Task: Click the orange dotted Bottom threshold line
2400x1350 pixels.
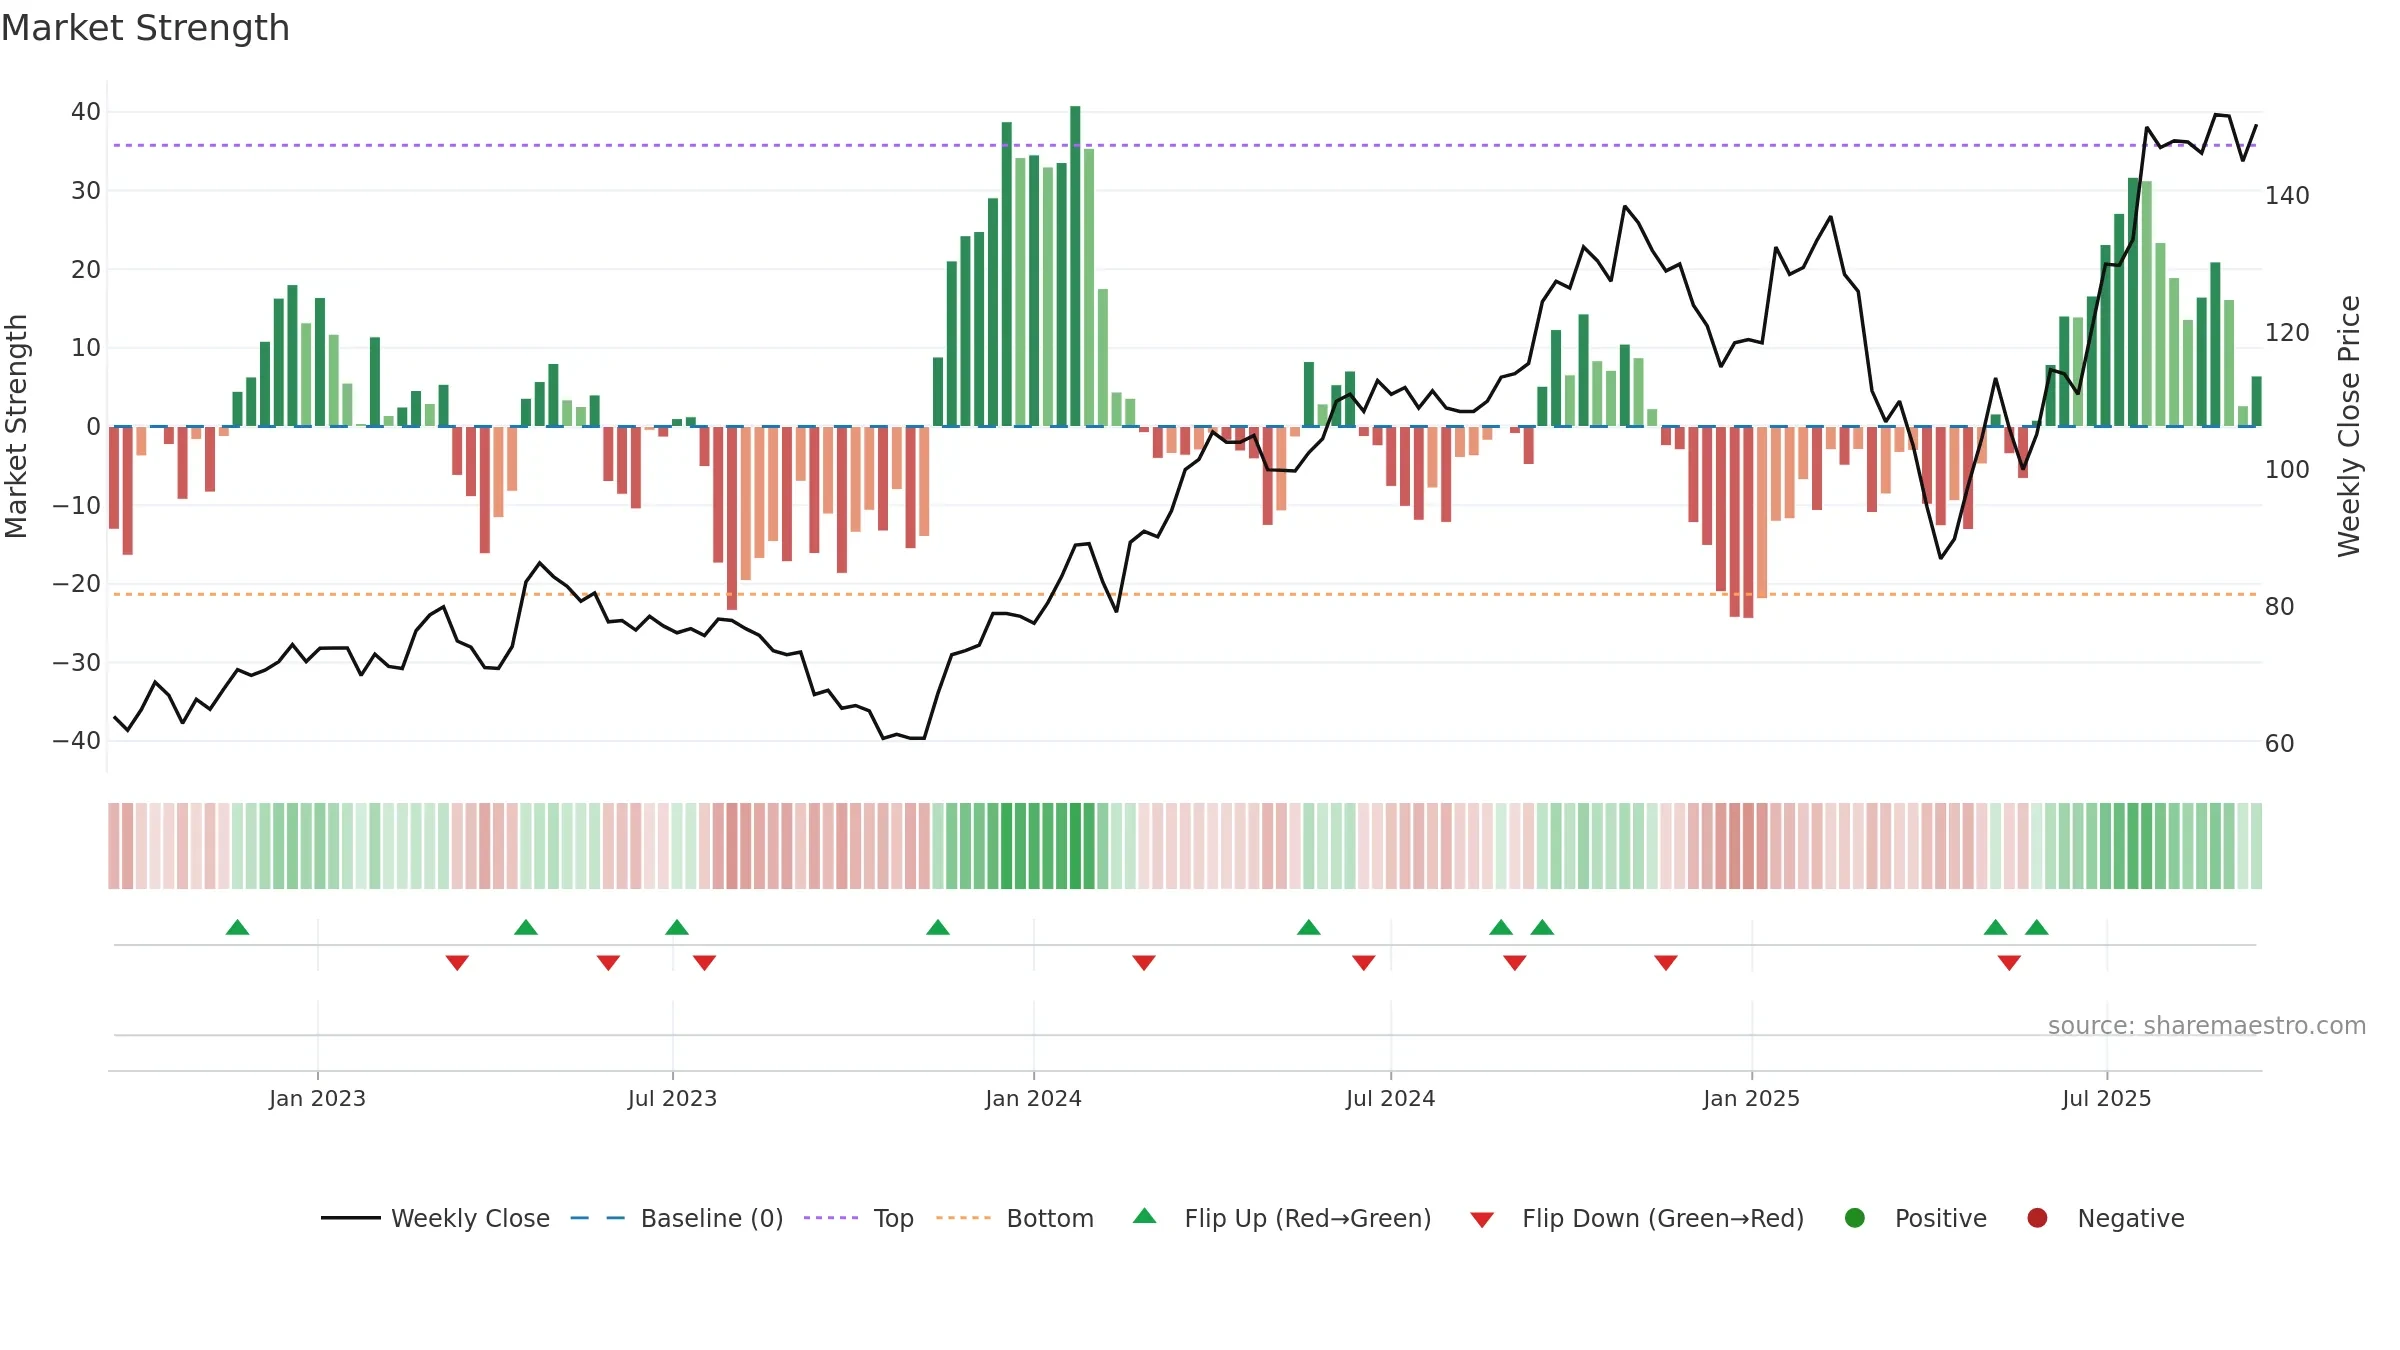Action: coord(1185,594)
